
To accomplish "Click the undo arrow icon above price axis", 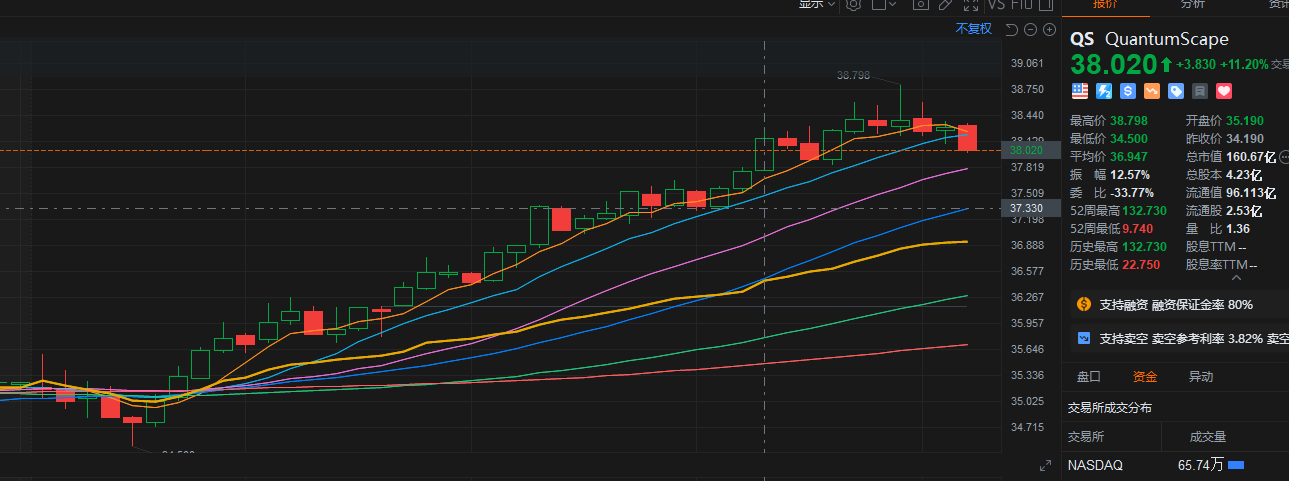I will click(x=1011, y=29).
